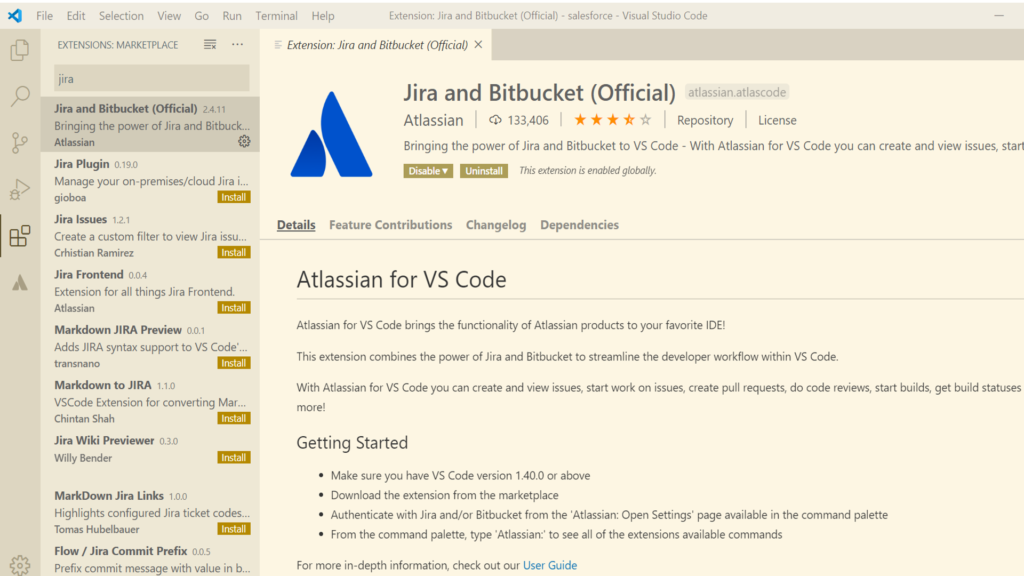Open the Repository link

click(705, 120)
